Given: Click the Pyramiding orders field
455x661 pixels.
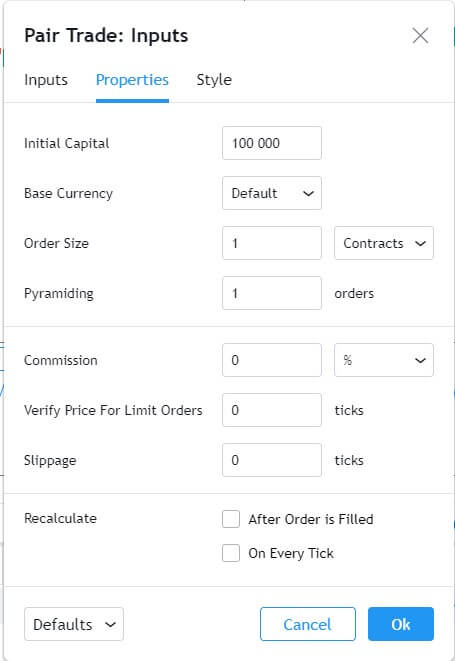Looking at the screenshot, I should (272, 293).
